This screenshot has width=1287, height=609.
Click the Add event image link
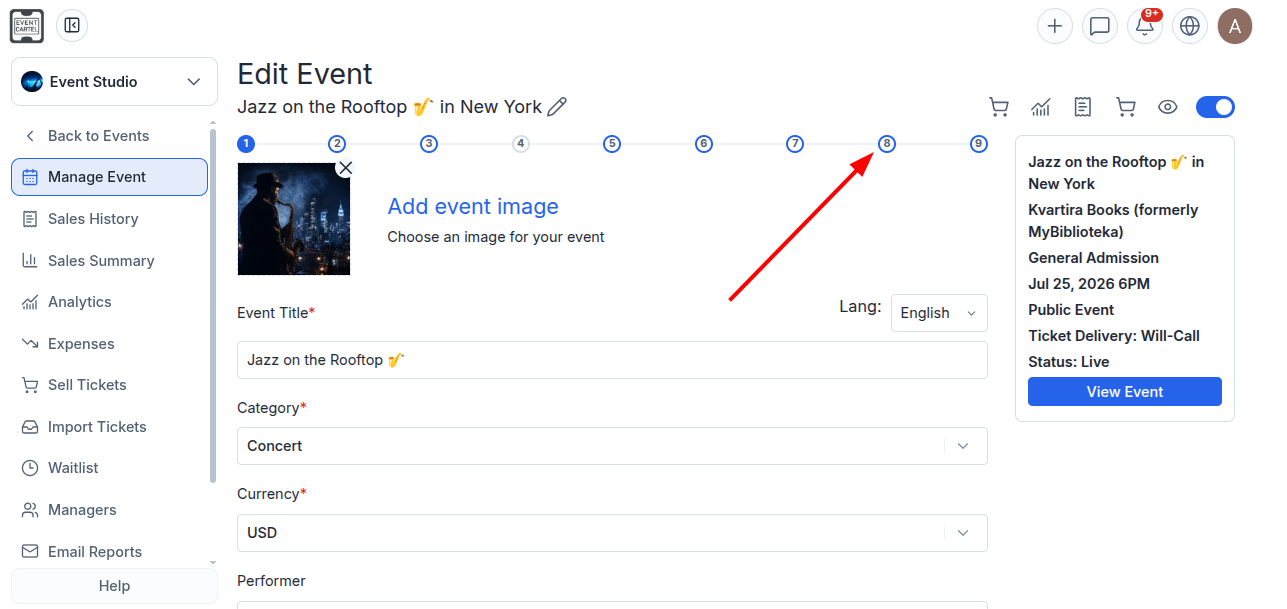click(x=473, y=206)
